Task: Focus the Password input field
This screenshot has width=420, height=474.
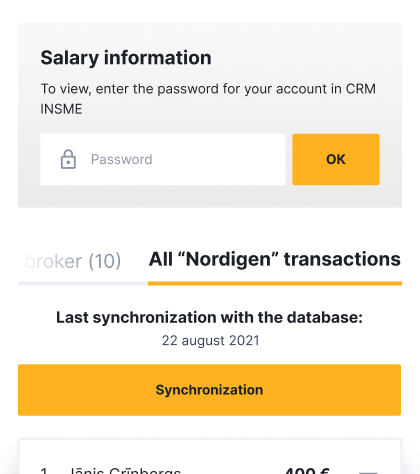Action: click(163, 159)
